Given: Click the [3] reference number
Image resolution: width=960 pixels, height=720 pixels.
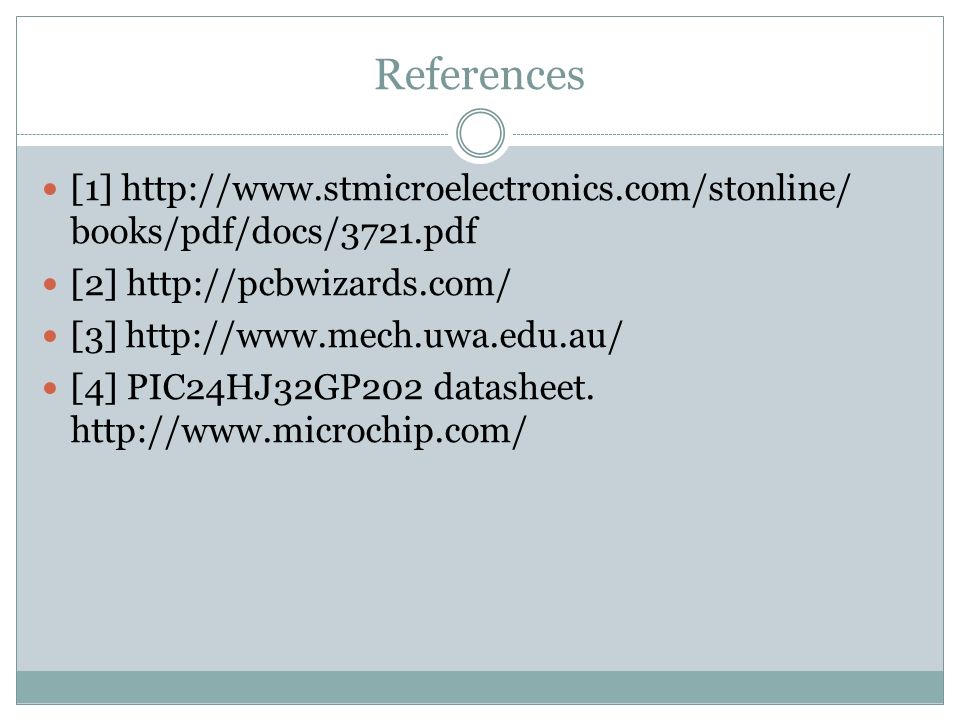Looking at the screenshot, I should point(94,337).
